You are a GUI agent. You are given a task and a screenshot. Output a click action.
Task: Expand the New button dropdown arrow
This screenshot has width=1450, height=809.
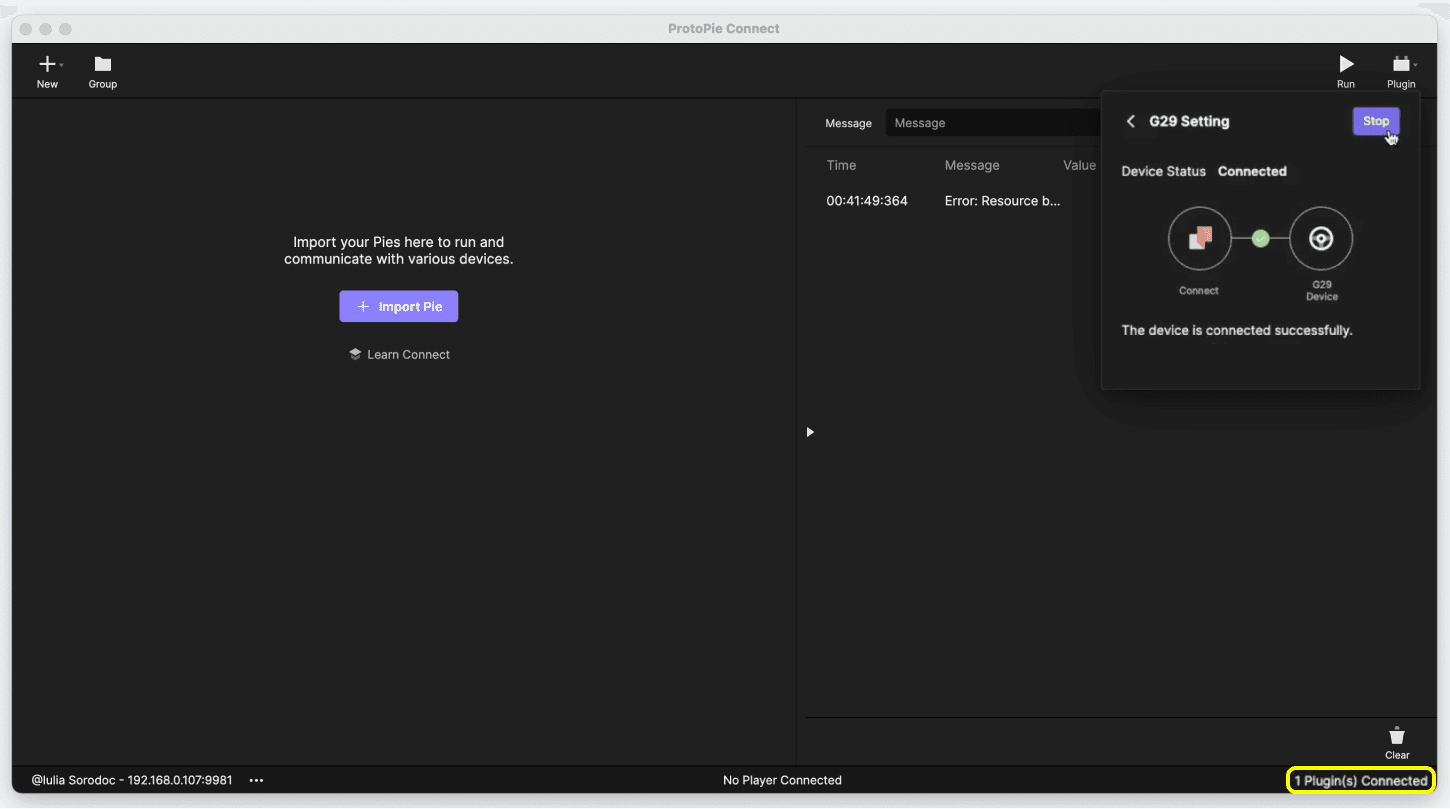(x=60, y=63)
